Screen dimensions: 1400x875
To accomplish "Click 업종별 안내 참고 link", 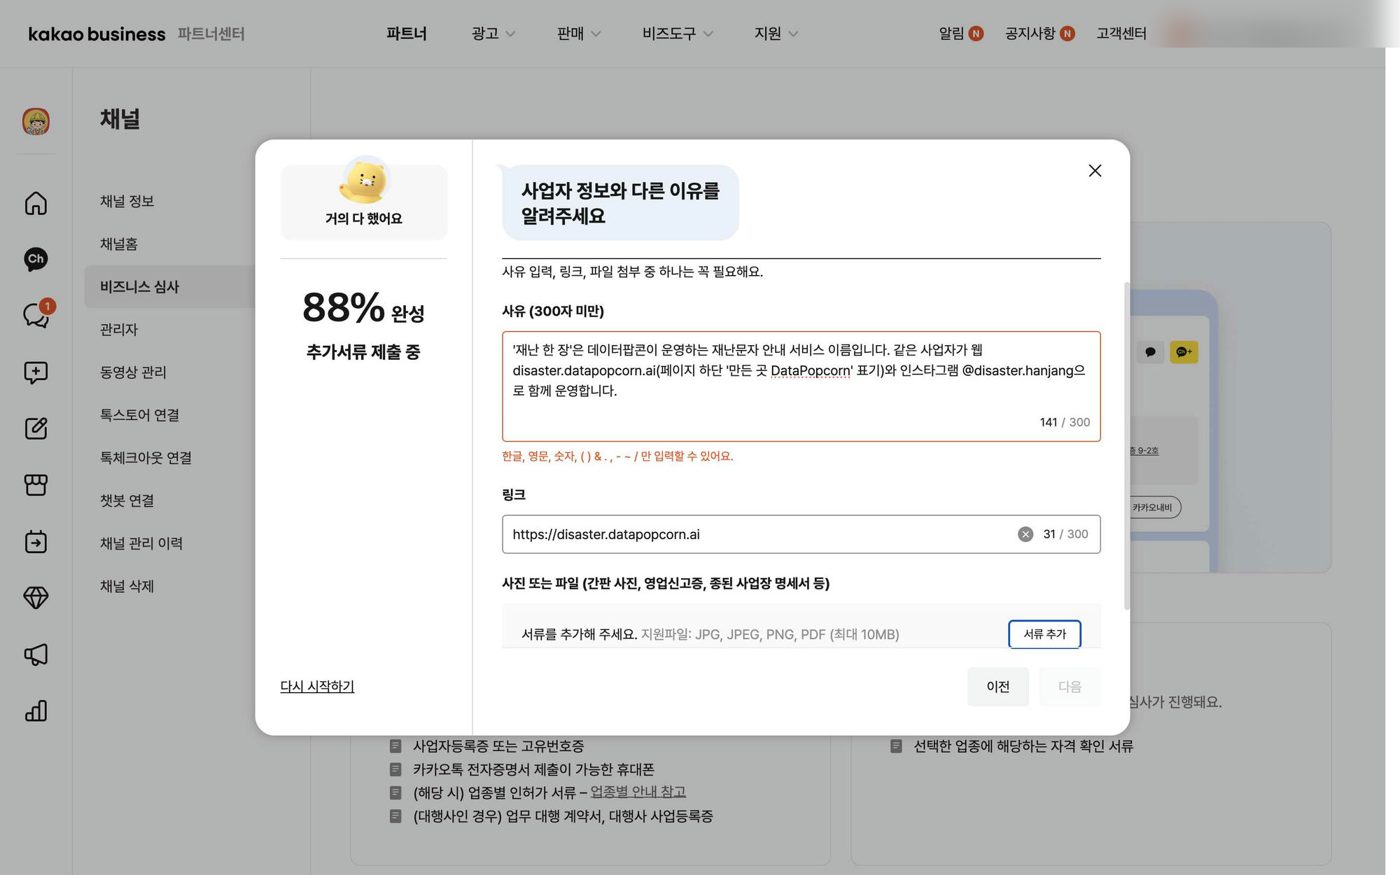I will pos(638,792).
